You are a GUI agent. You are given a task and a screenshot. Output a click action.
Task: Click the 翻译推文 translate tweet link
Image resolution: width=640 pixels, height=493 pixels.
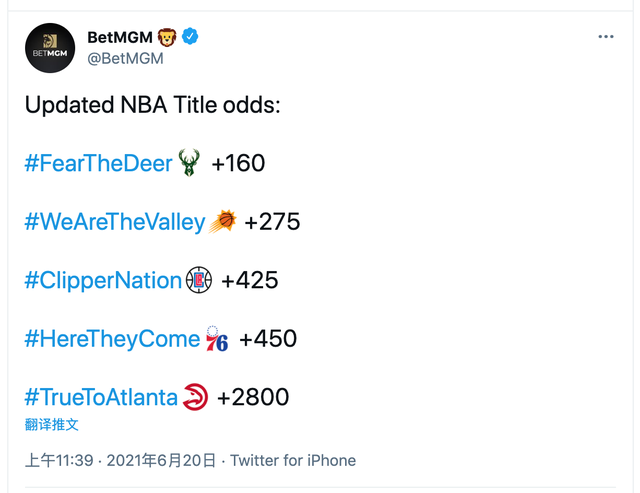point(52,425)
